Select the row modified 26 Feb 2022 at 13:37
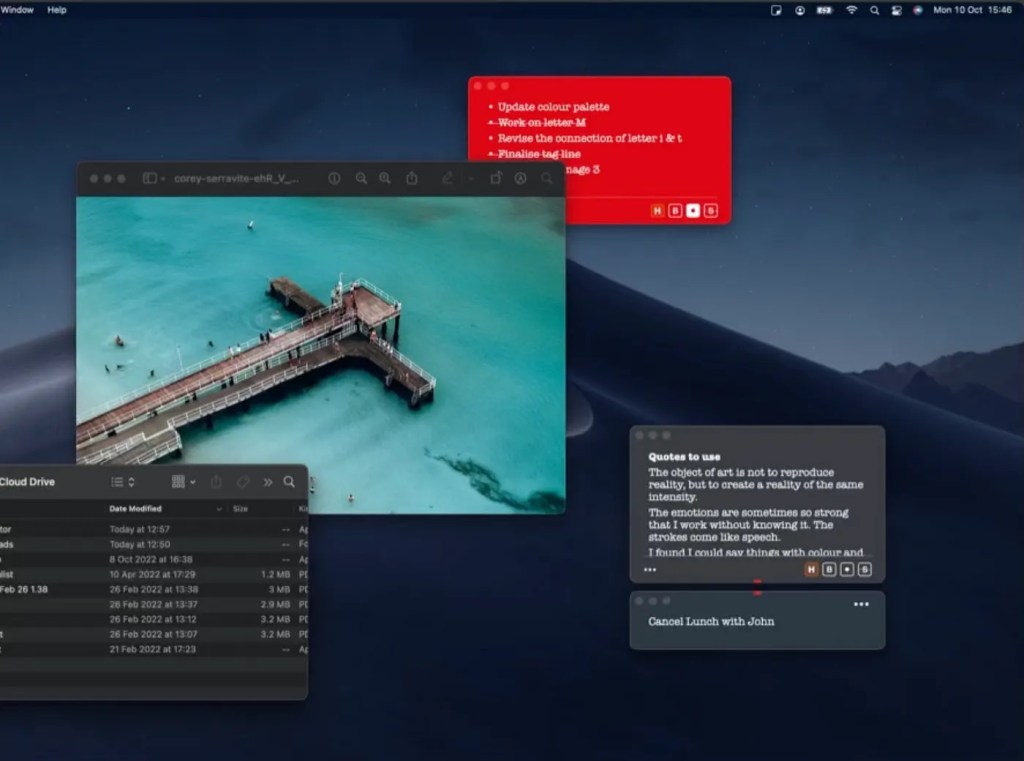The height and width of the screenshot is (761, 1024). [153, 604]
